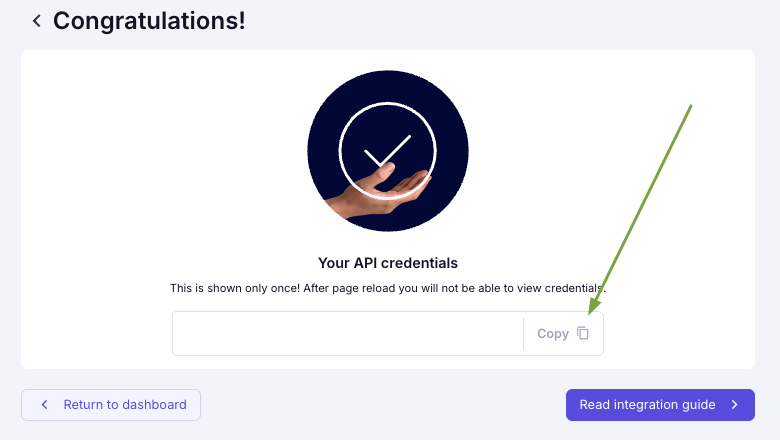Focus the API credentials text field
This screenshot has width=780, height=440.
point(348,334)
